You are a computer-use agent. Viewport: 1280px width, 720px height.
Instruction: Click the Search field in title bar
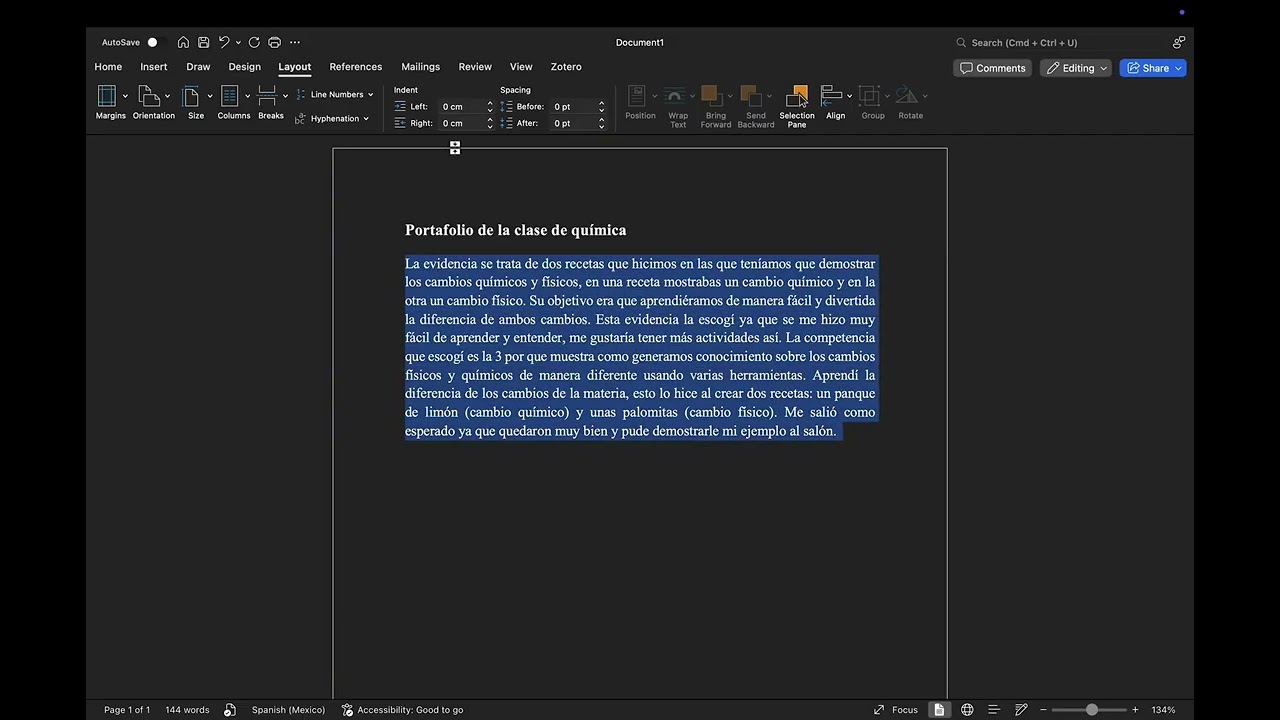(1060, 42)
